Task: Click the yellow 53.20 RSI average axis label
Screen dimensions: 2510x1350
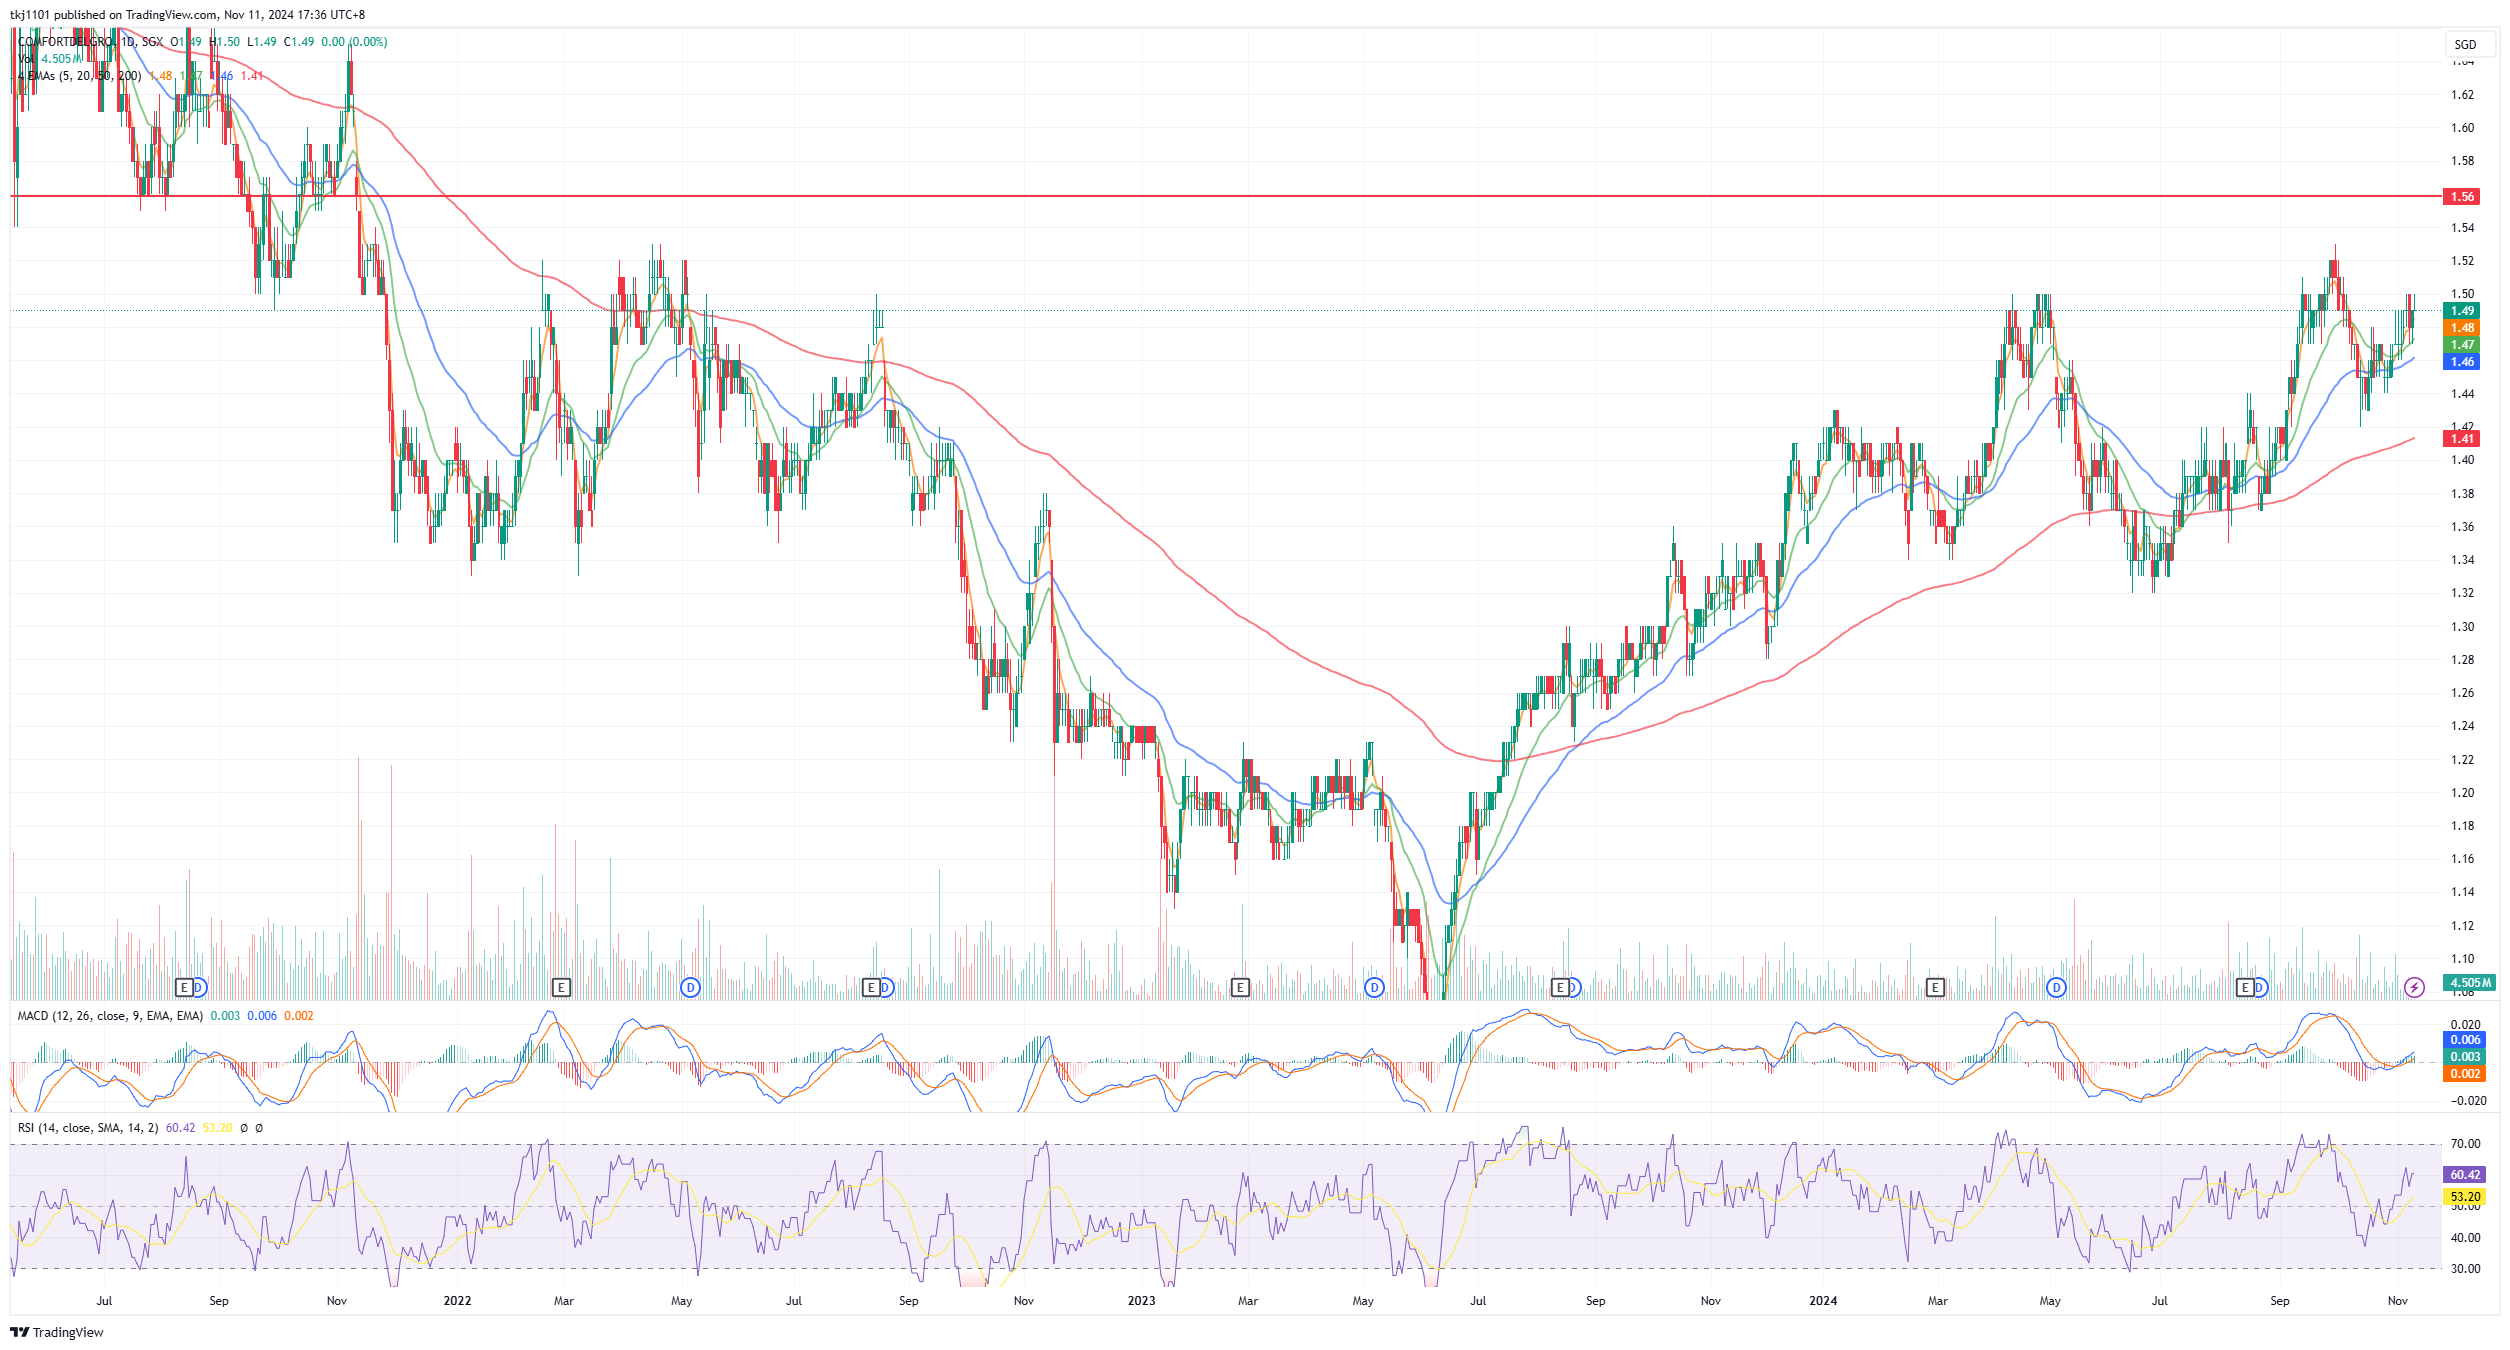Action: pos(2464,1197)
